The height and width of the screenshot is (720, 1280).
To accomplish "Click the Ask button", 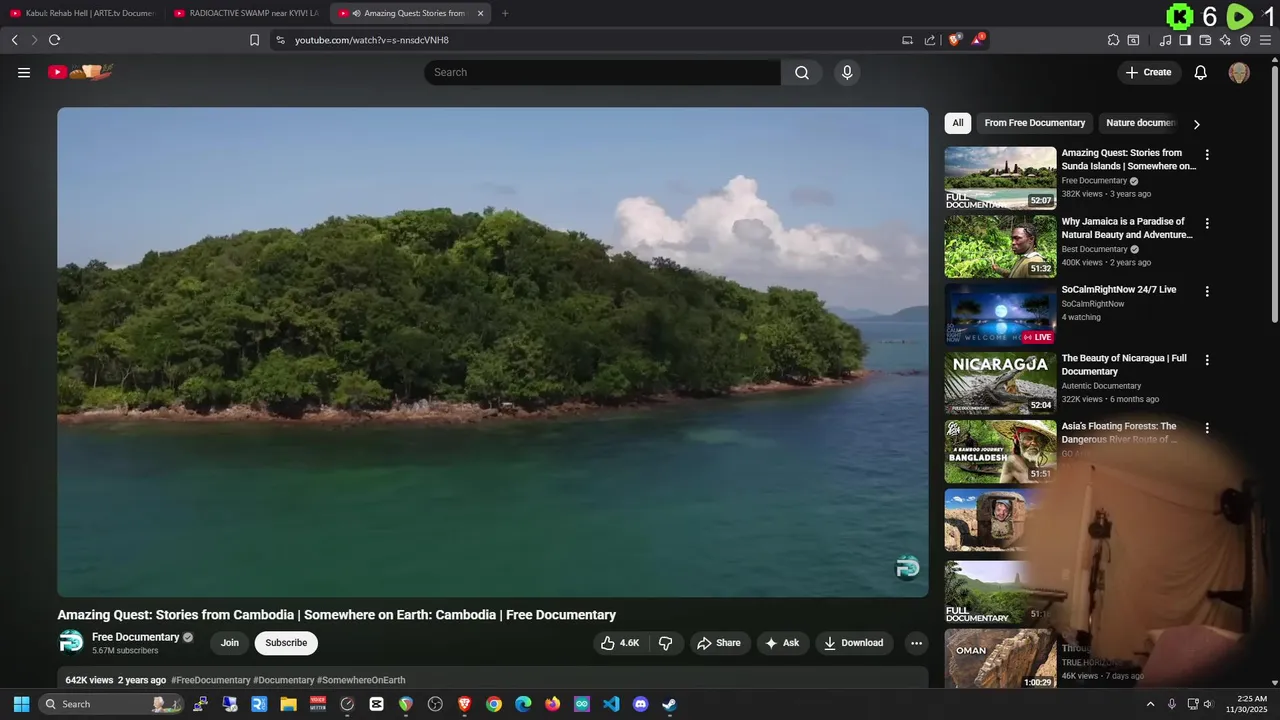I will (783, 643).
